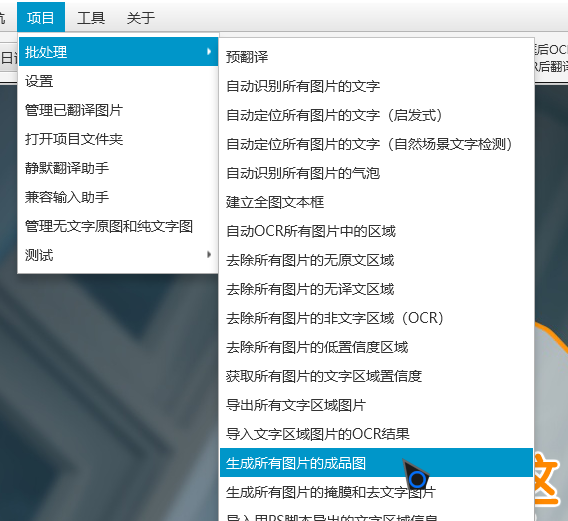Select 导入文字区域图片的OCR结果

coord(376,434)
